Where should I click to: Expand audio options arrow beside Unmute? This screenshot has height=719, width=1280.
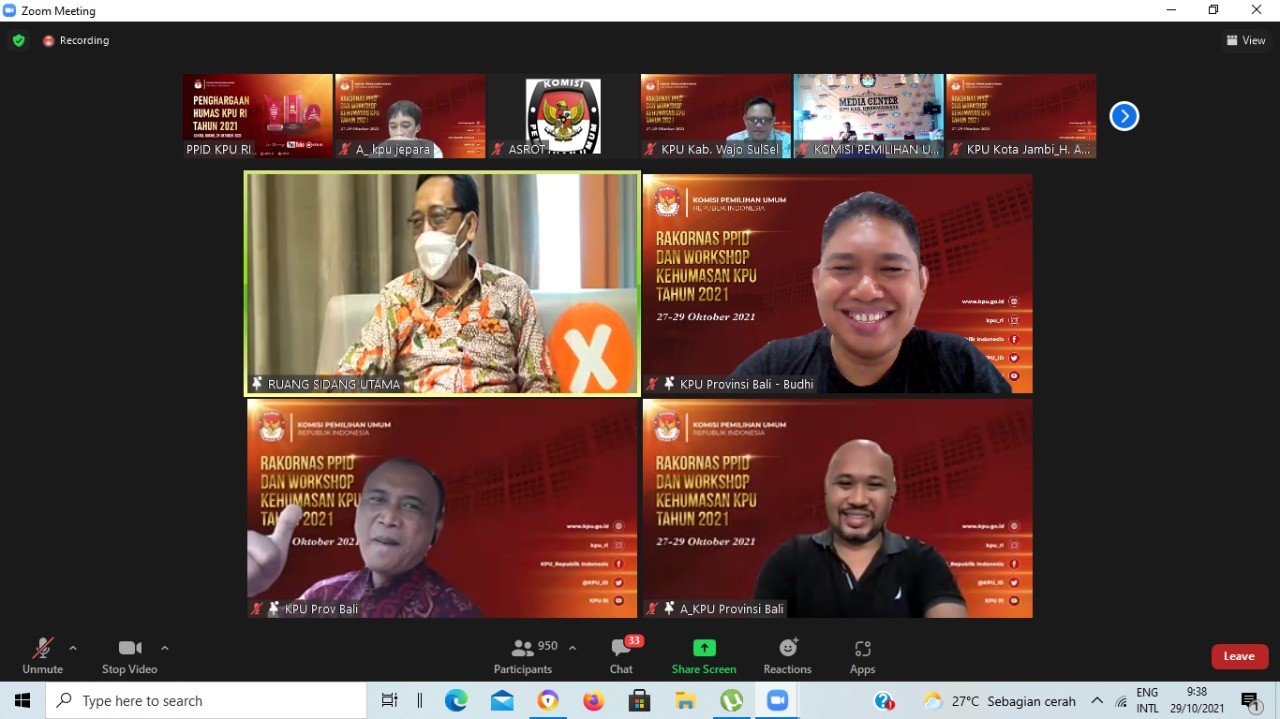[73, 648]
